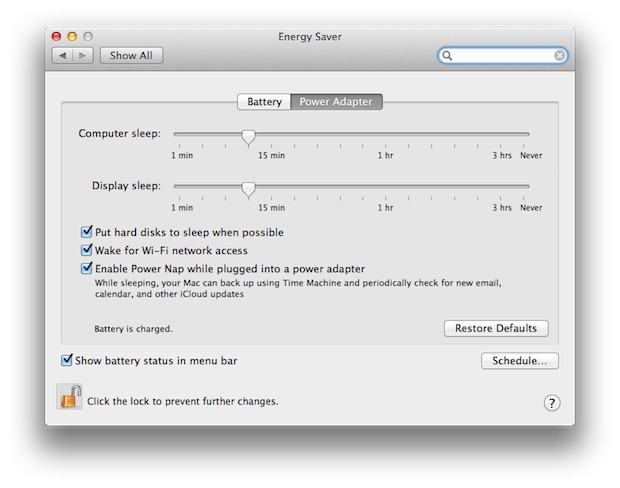Screen dimensions: 620x488
Task: Open the Schedule... dialog
Action: point(520,361)
